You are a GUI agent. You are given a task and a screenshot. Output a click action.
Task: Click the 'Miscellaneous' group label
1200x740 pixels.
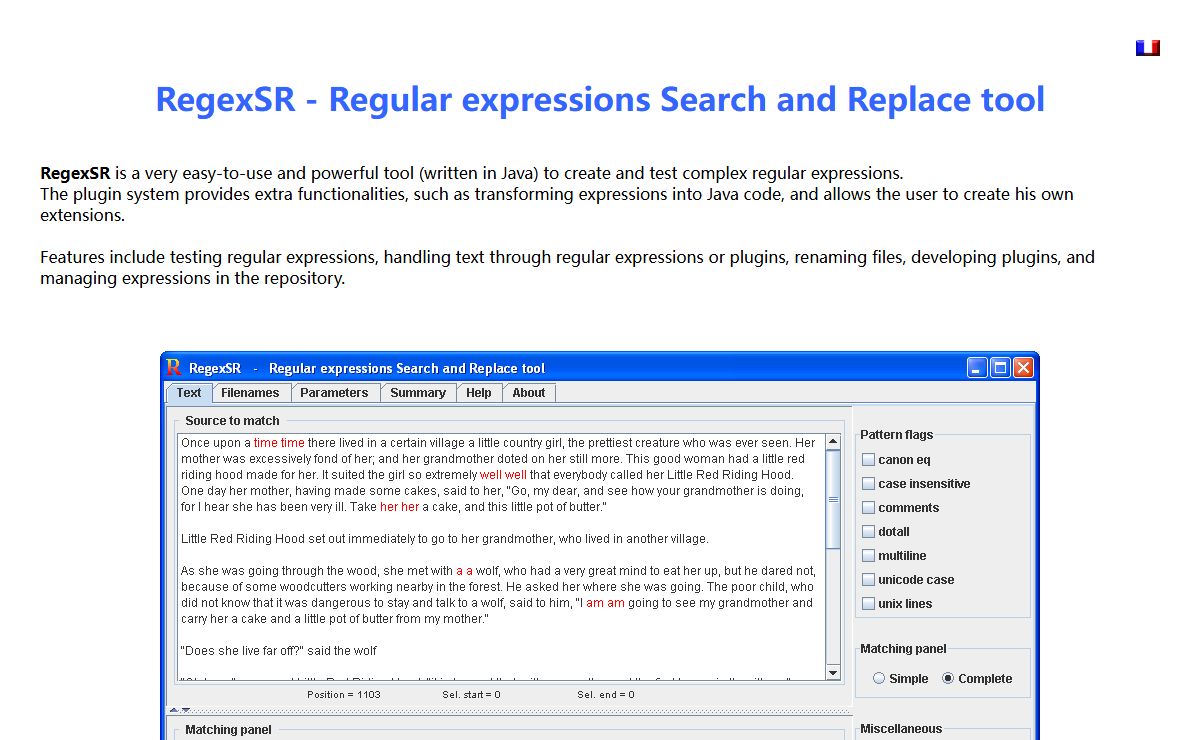point(901,729)
